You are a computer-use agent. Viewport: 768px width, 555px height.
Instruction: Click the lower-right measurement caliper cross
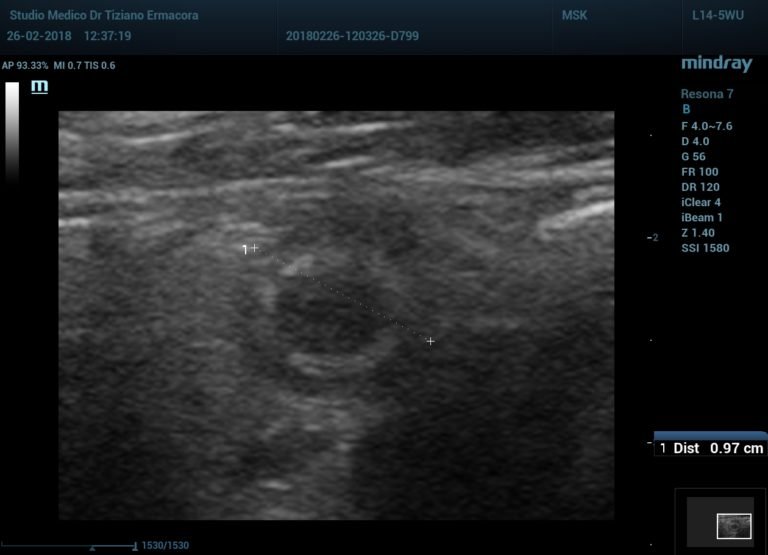(x=431, y=342)
